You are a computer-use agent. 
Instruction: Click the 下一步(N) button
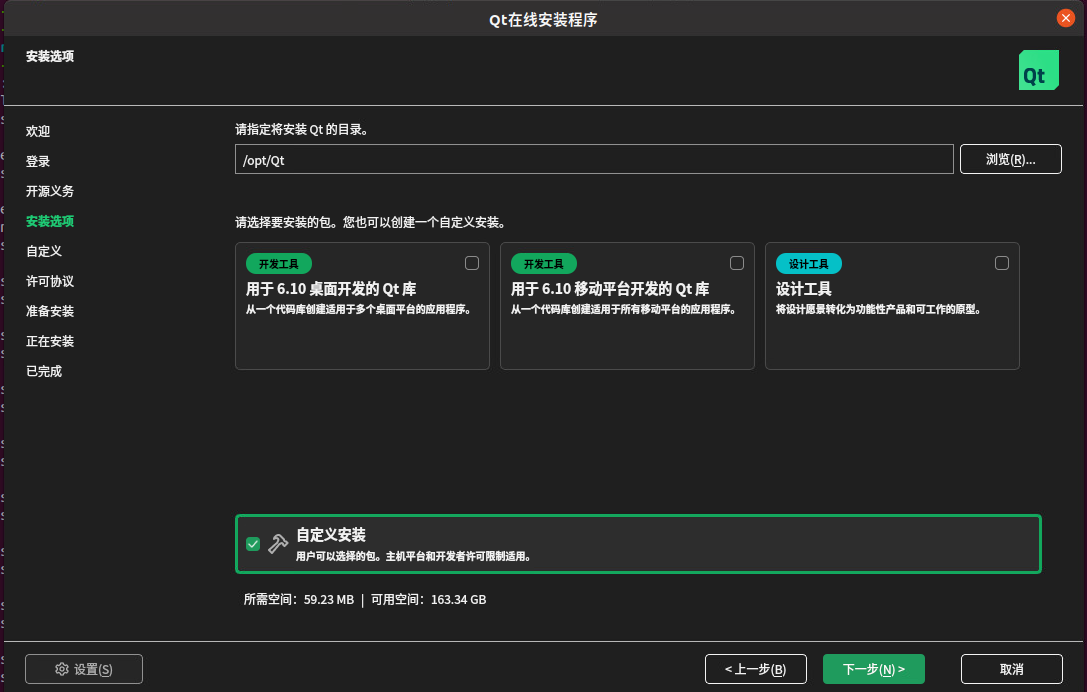[873, 669]
